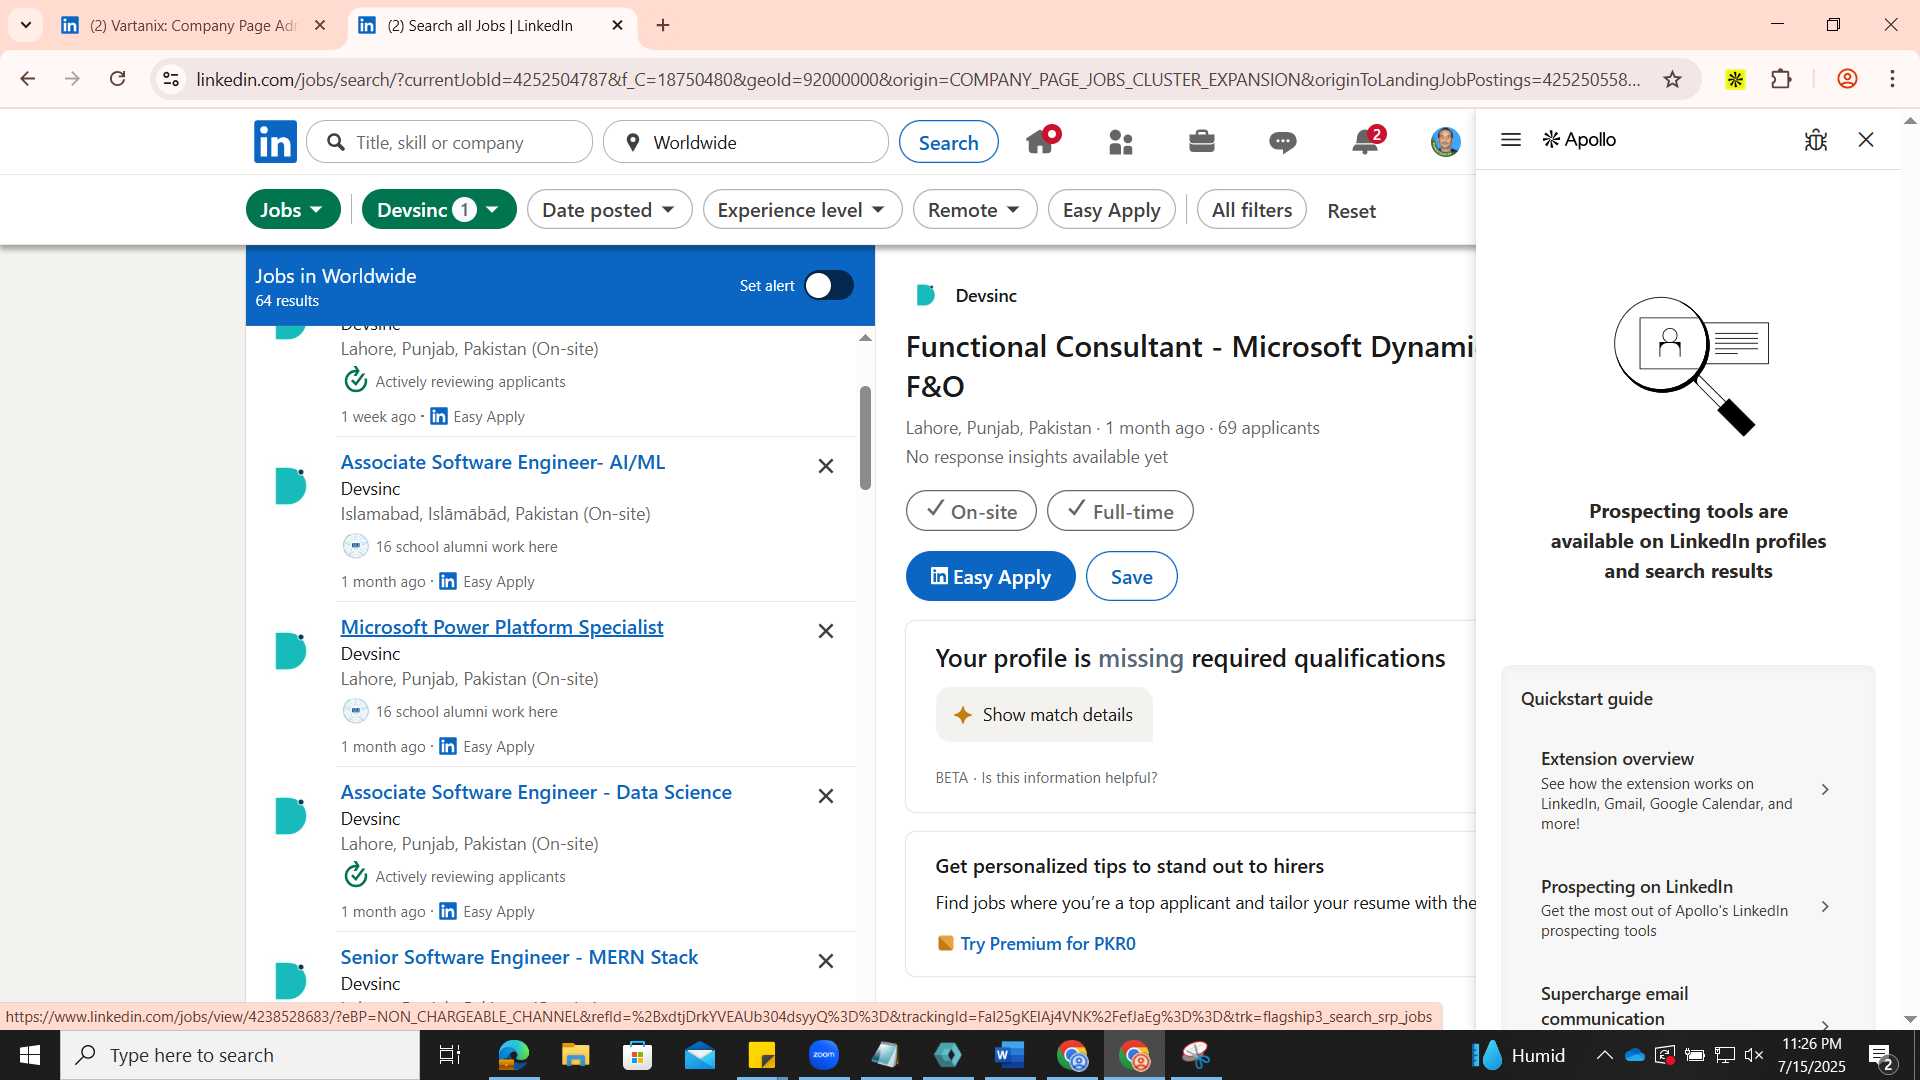1920x1080 pixels.
Task: Open Chrome three-dot menu
Action: tap(1893, 79)
